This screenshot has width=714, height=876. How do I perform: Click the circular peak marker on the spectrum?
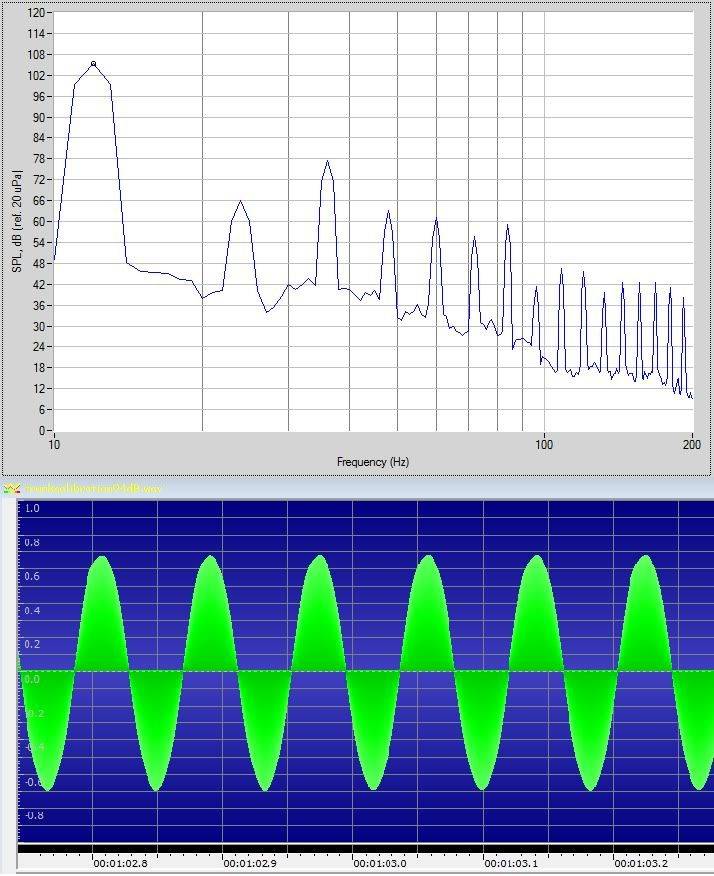pyautogui.click(x=93, y=64)
